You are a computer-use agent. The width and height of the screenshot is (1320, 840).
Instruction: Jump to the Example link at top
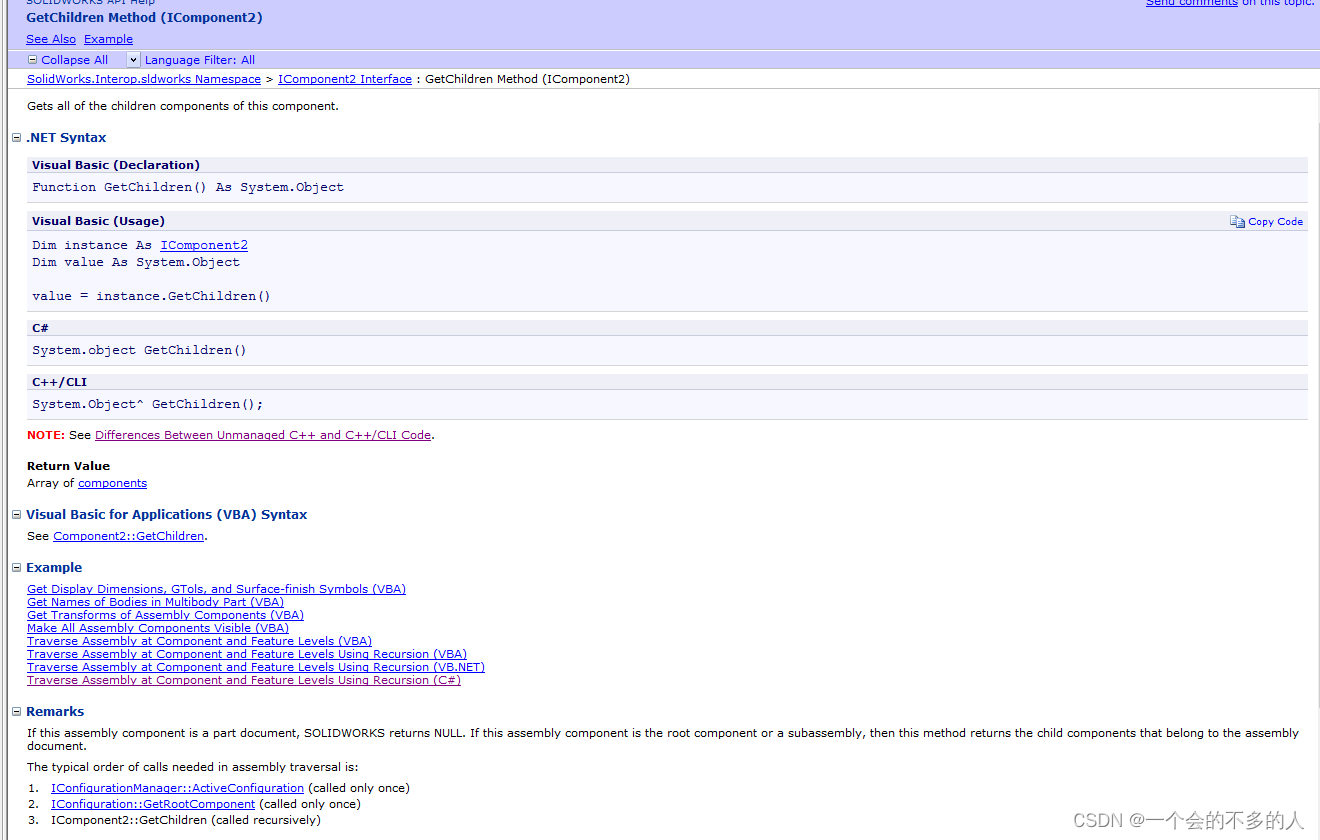108,39
